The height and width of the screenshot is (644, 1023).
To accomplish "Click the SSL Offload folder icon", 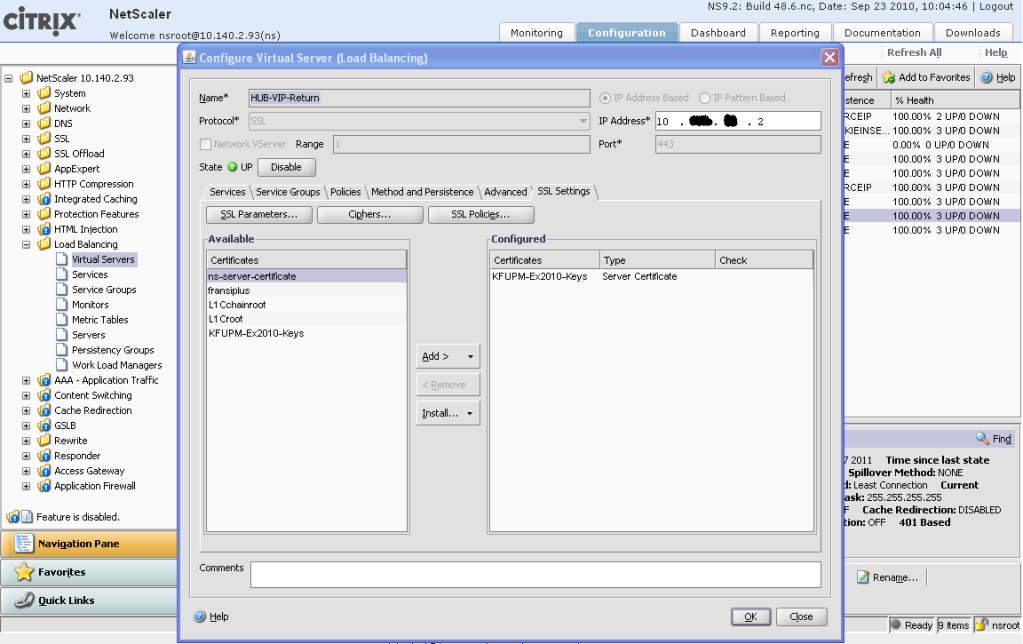I will click(44, 153).
